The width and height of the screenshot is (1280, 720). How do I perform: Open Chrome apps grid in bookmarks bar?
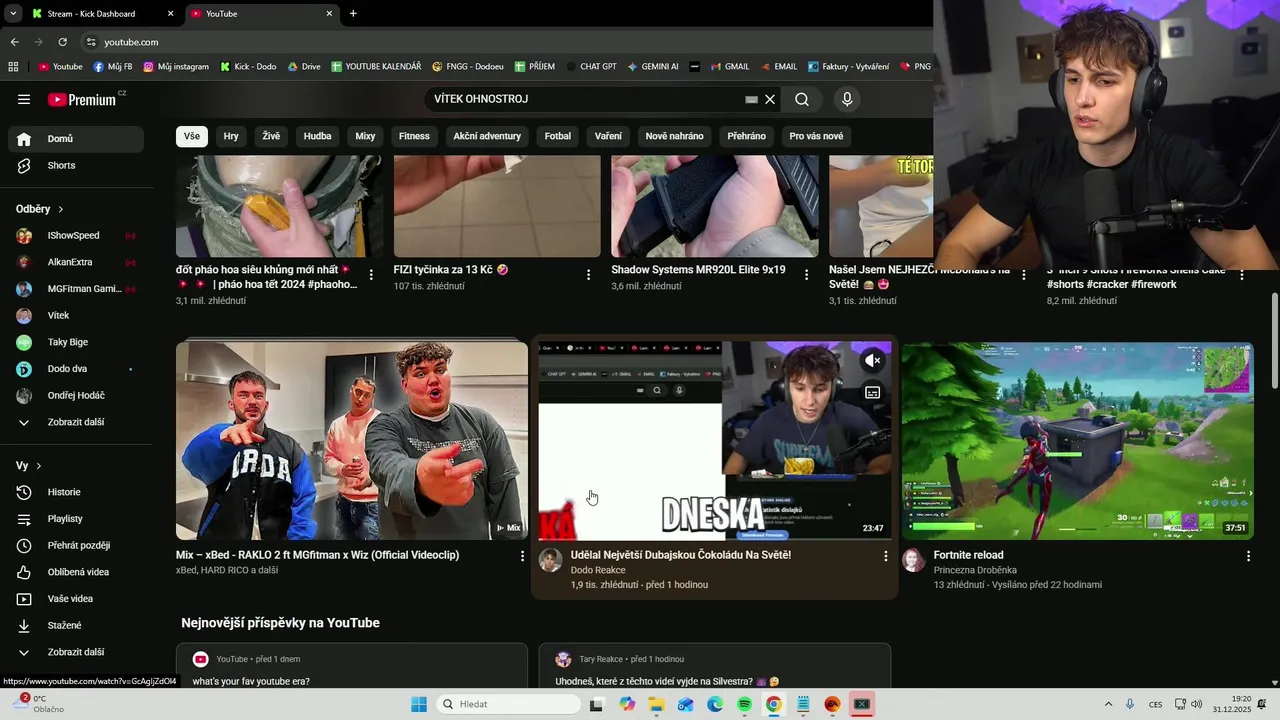(x=13, y=67)
